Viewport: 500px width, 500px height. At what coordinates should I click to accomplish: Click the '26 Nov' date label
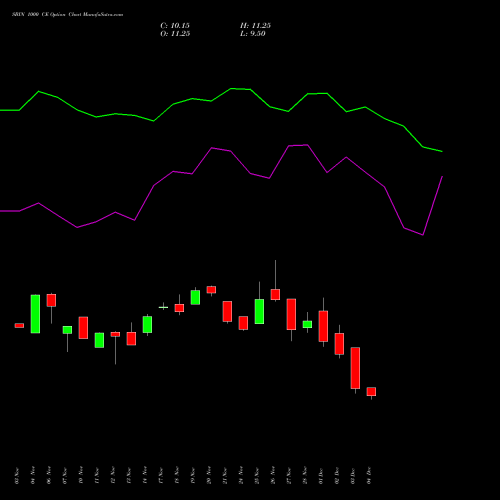click(x=273, y=476)
